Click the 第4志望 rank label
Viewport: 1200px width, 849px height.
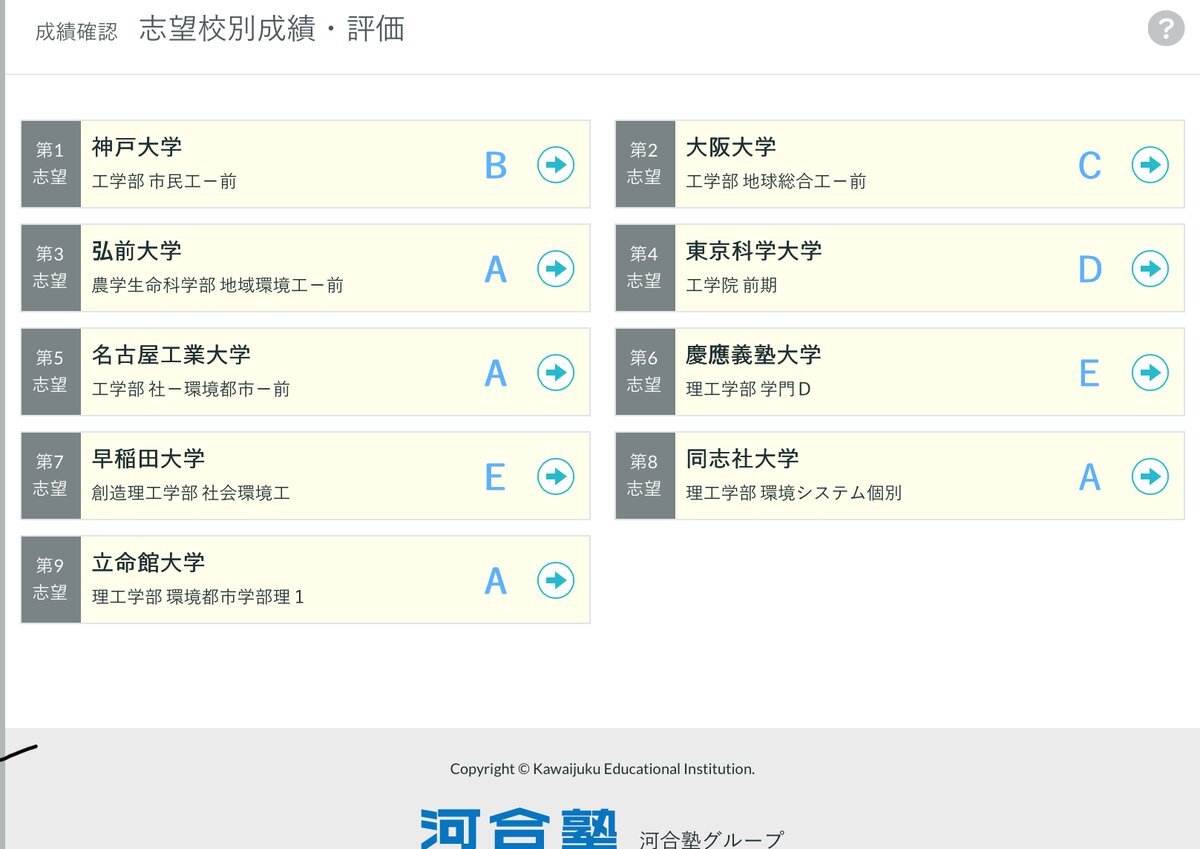[644, 268]
